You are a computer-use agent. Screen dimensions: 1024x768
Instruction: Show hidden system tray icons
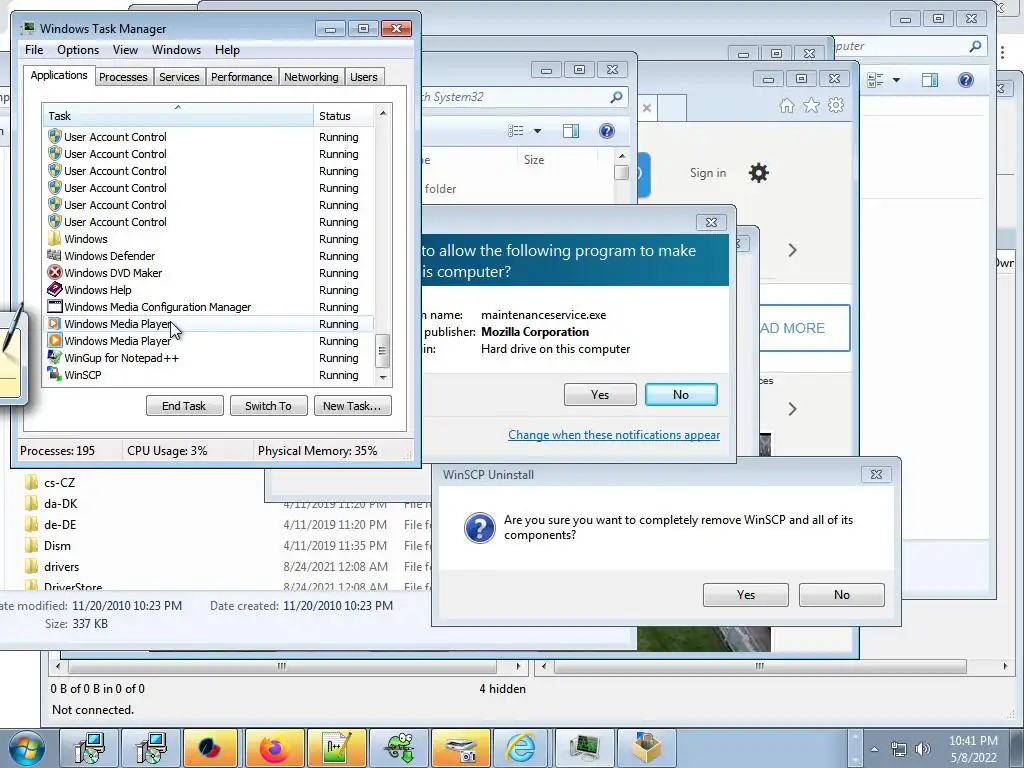point(874,749)
